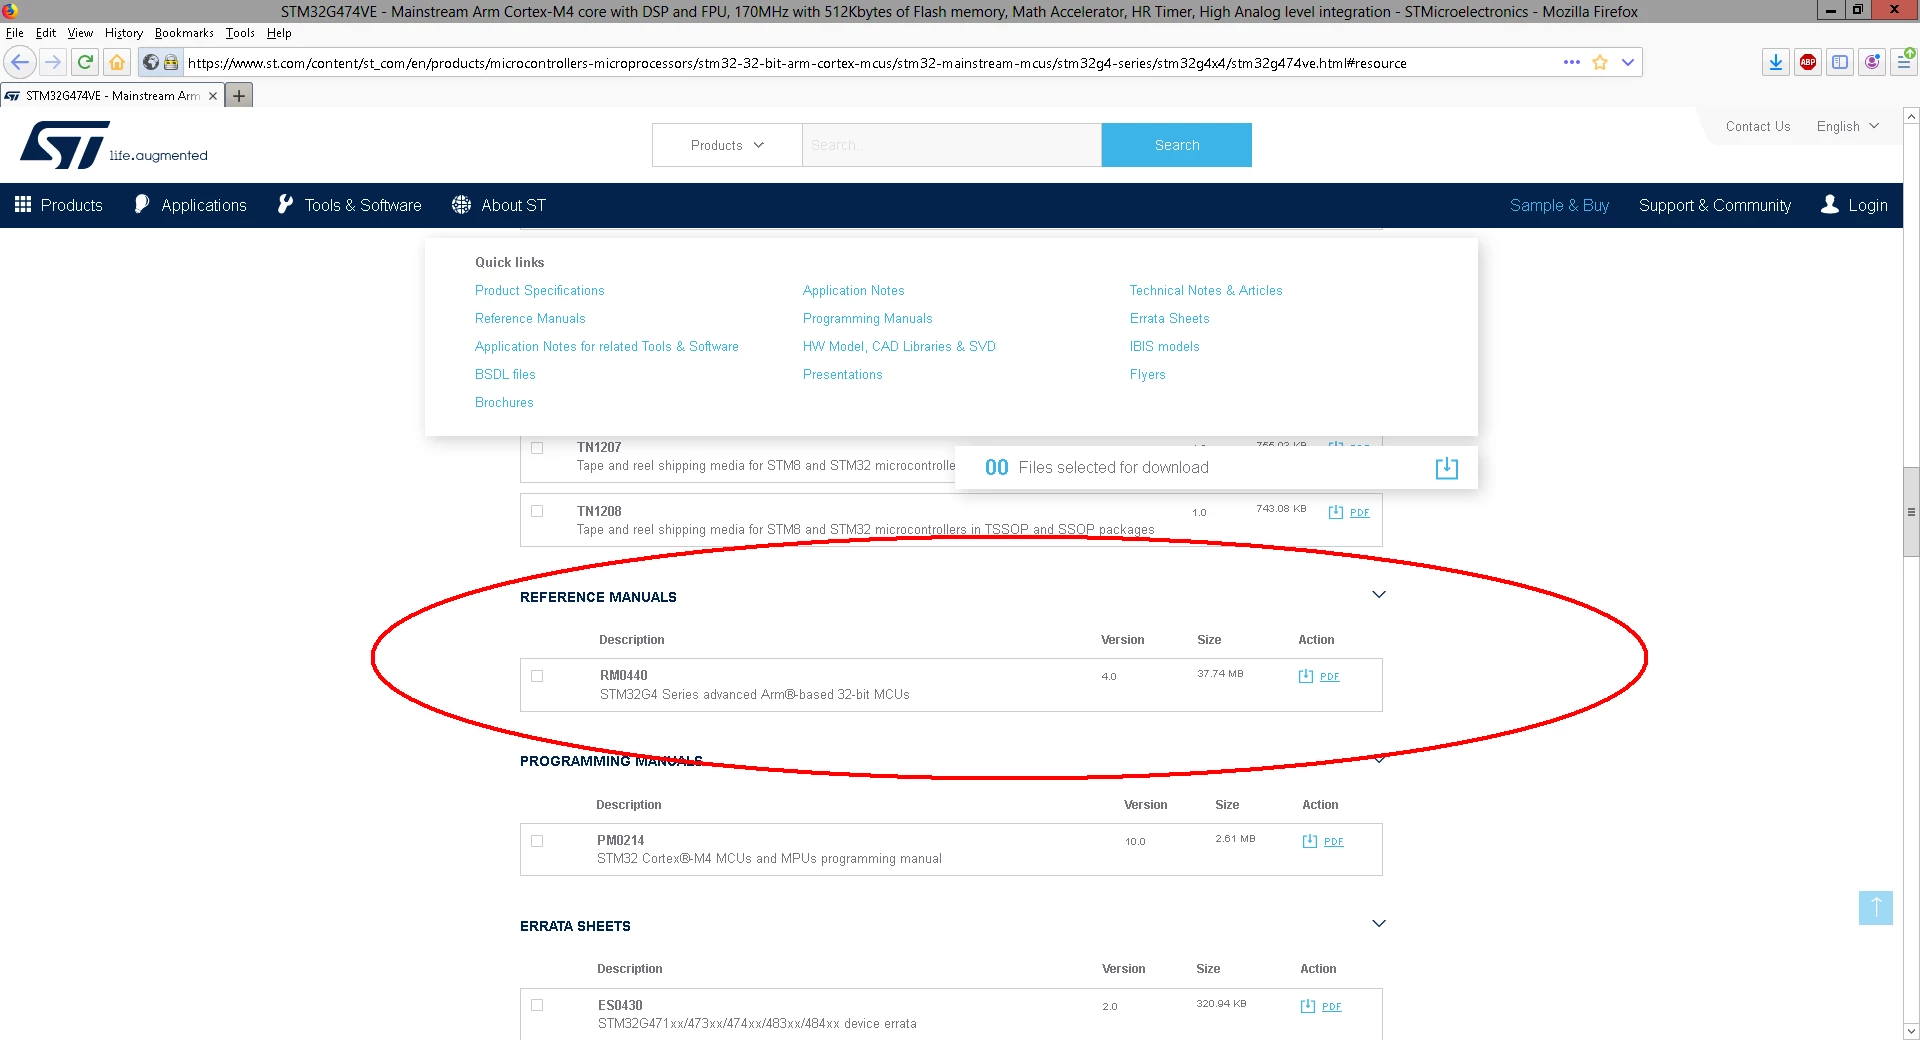Click the Adblock Plus toolbar icon
This screenshot has width=1920, height=1040.
pos(1808,62)
